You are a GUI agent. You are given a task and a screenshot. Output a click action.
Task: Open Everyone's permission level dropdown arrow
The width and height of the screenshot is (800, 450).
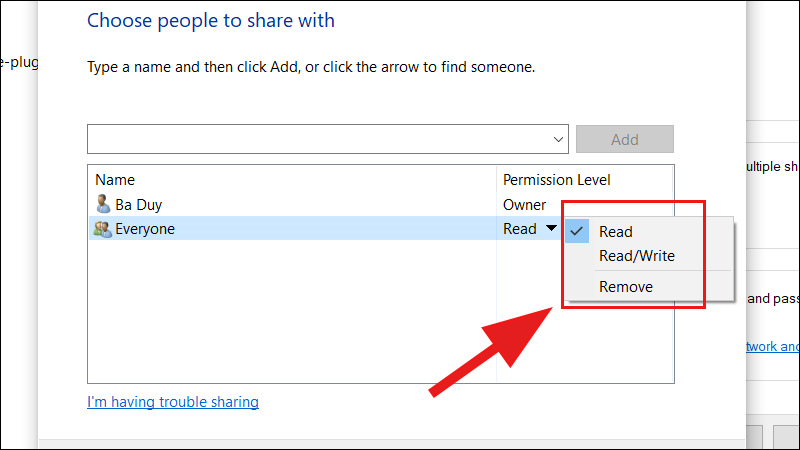point(551,229)
